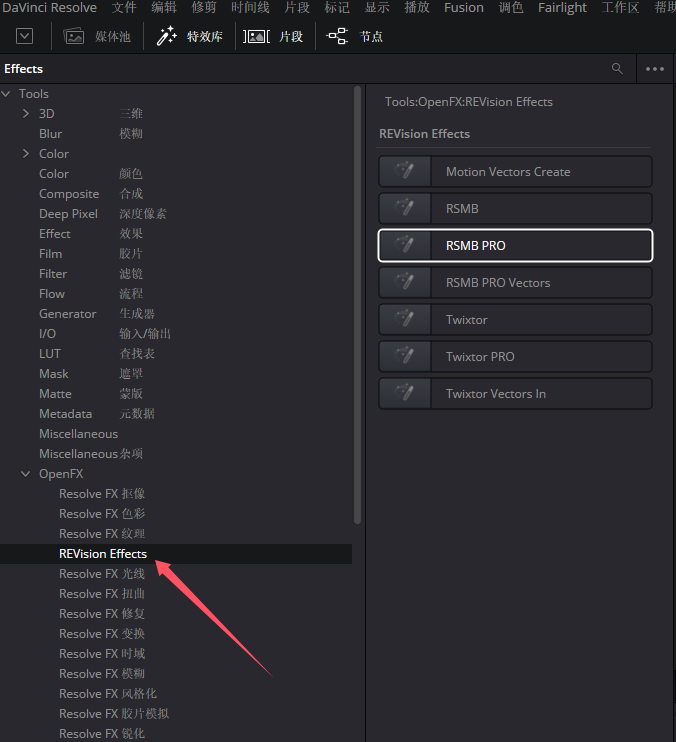Expand the Color category with chevron
Image resolution: width=676 pixels, height=742 pixels.
coord(26,154)
